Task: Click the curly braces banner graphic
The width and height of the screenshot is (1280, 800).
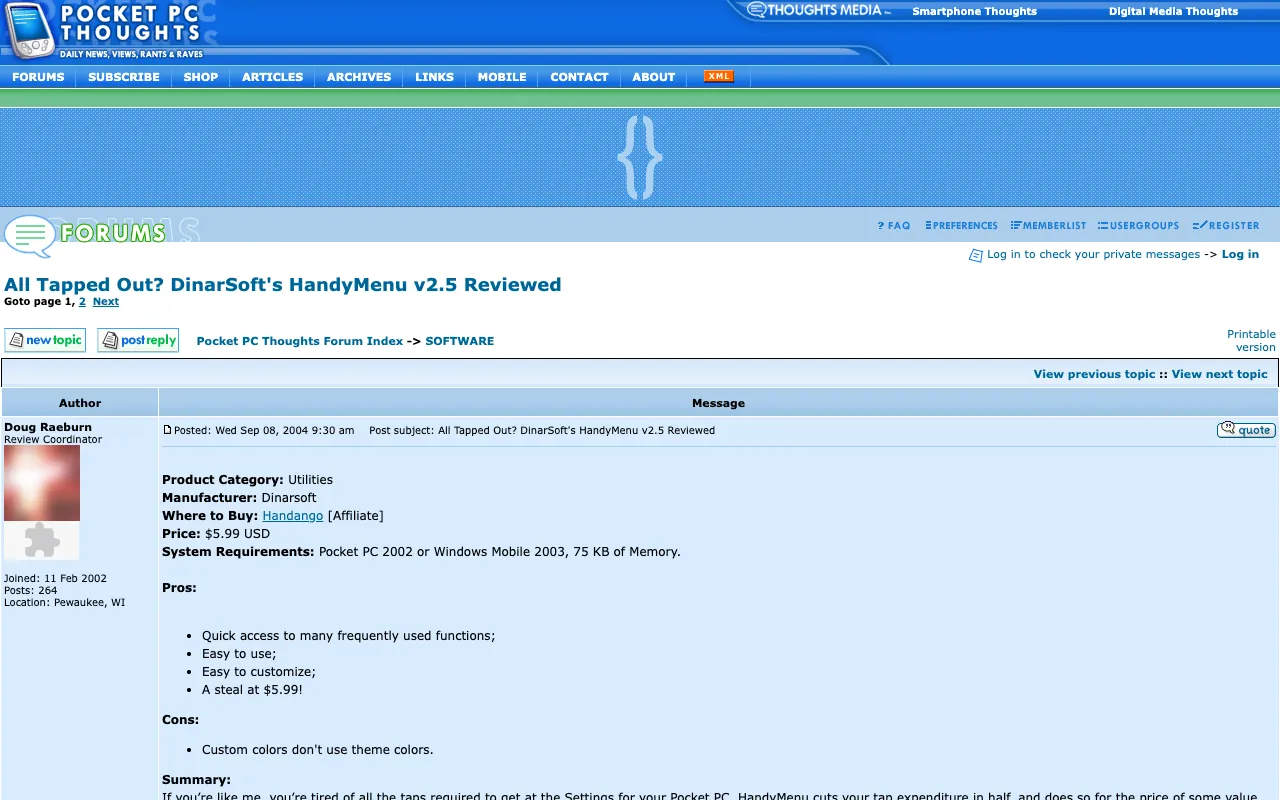Action: [640, 157]
